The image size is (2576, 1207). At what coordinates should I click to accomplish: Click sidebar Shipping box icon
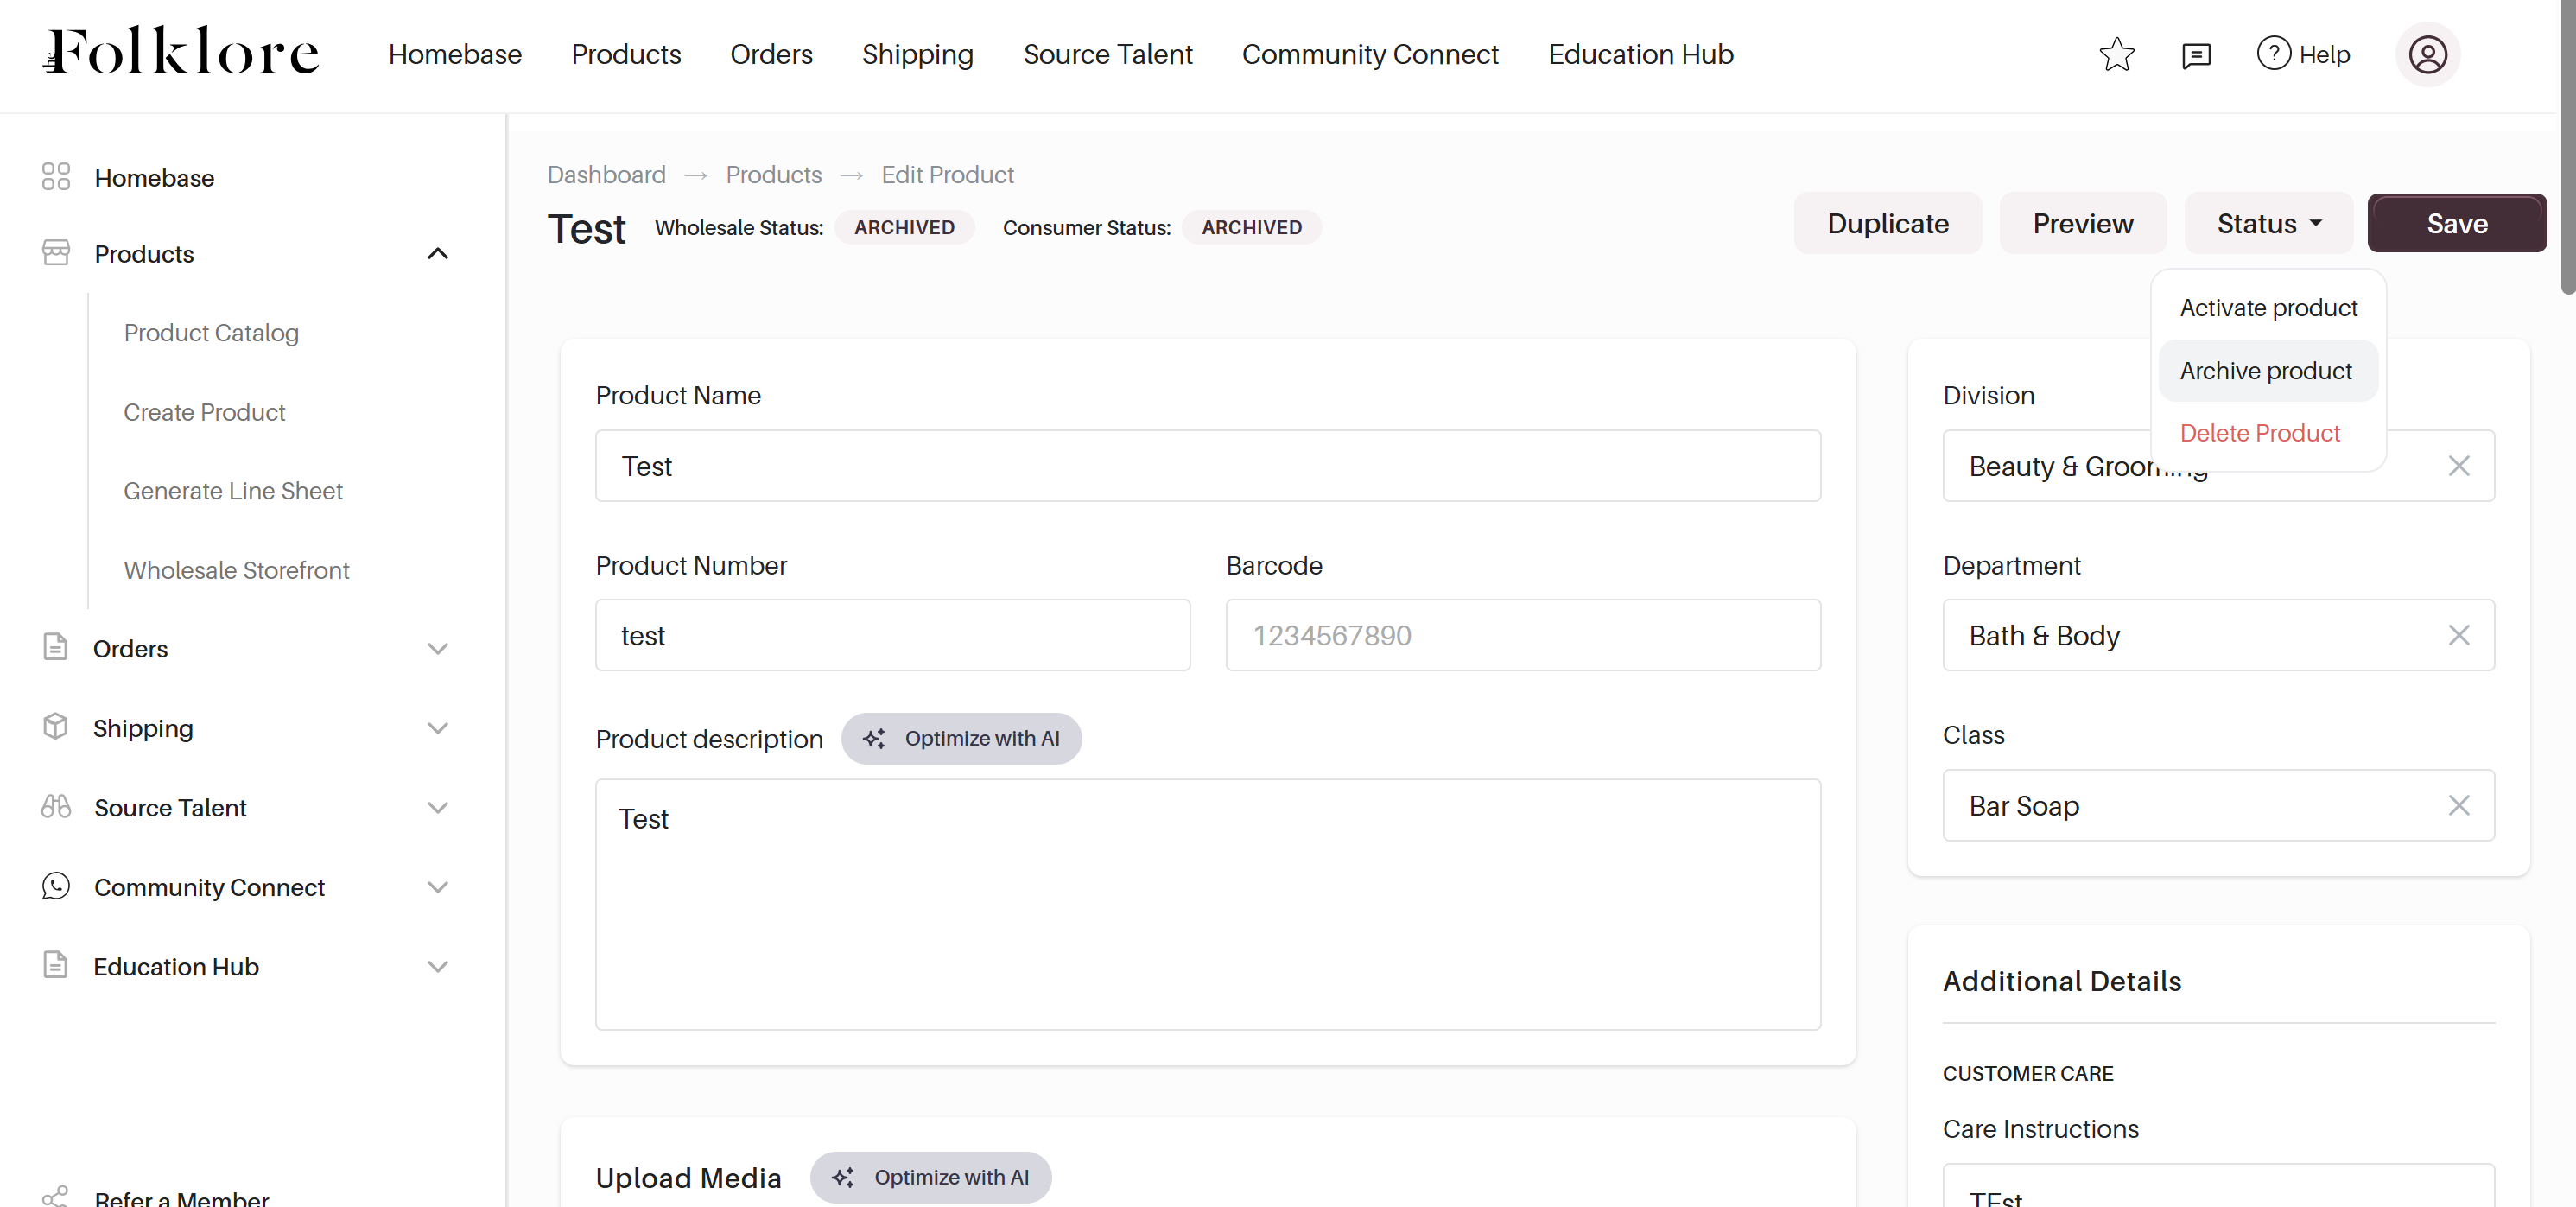(55, 727)
